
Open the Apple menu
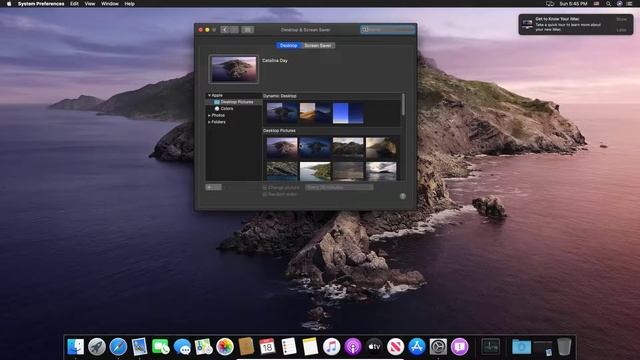9,4
